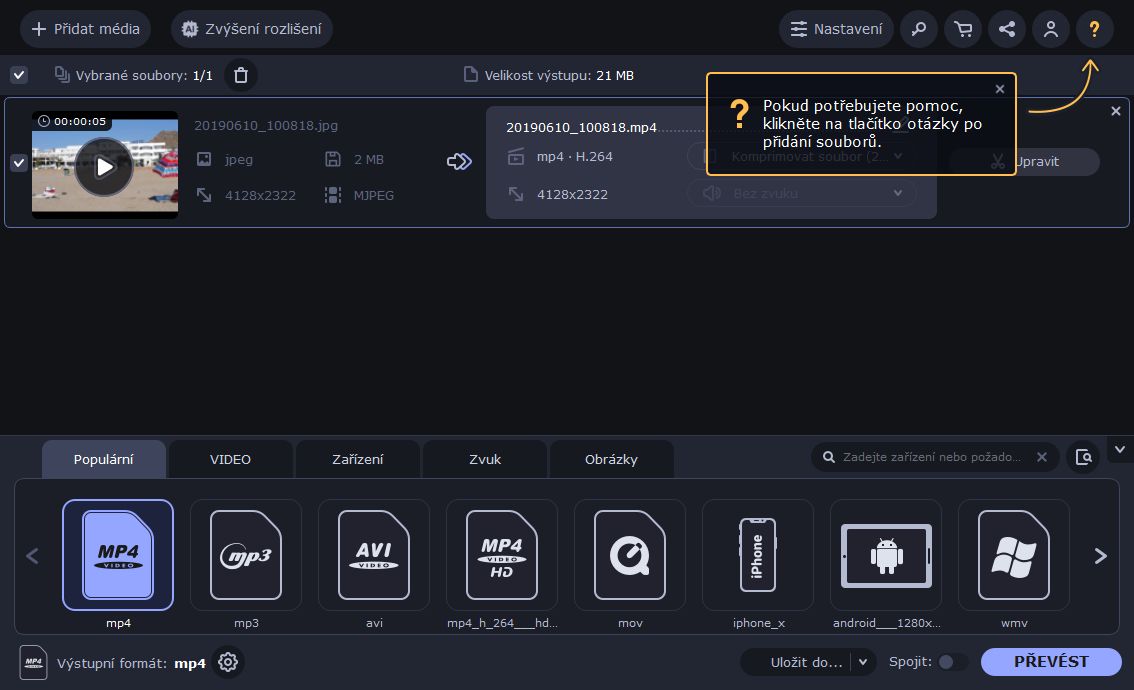Collapse the format panel with chevron
1134x690 pixels.
pyautogui.click(x=1120, y=449)
